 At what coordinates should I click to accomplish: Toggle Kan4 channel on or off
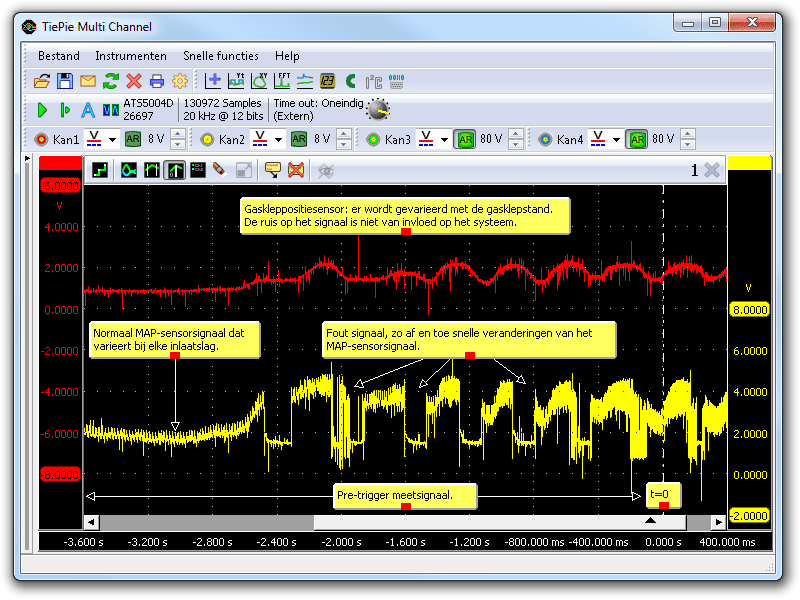545,139
